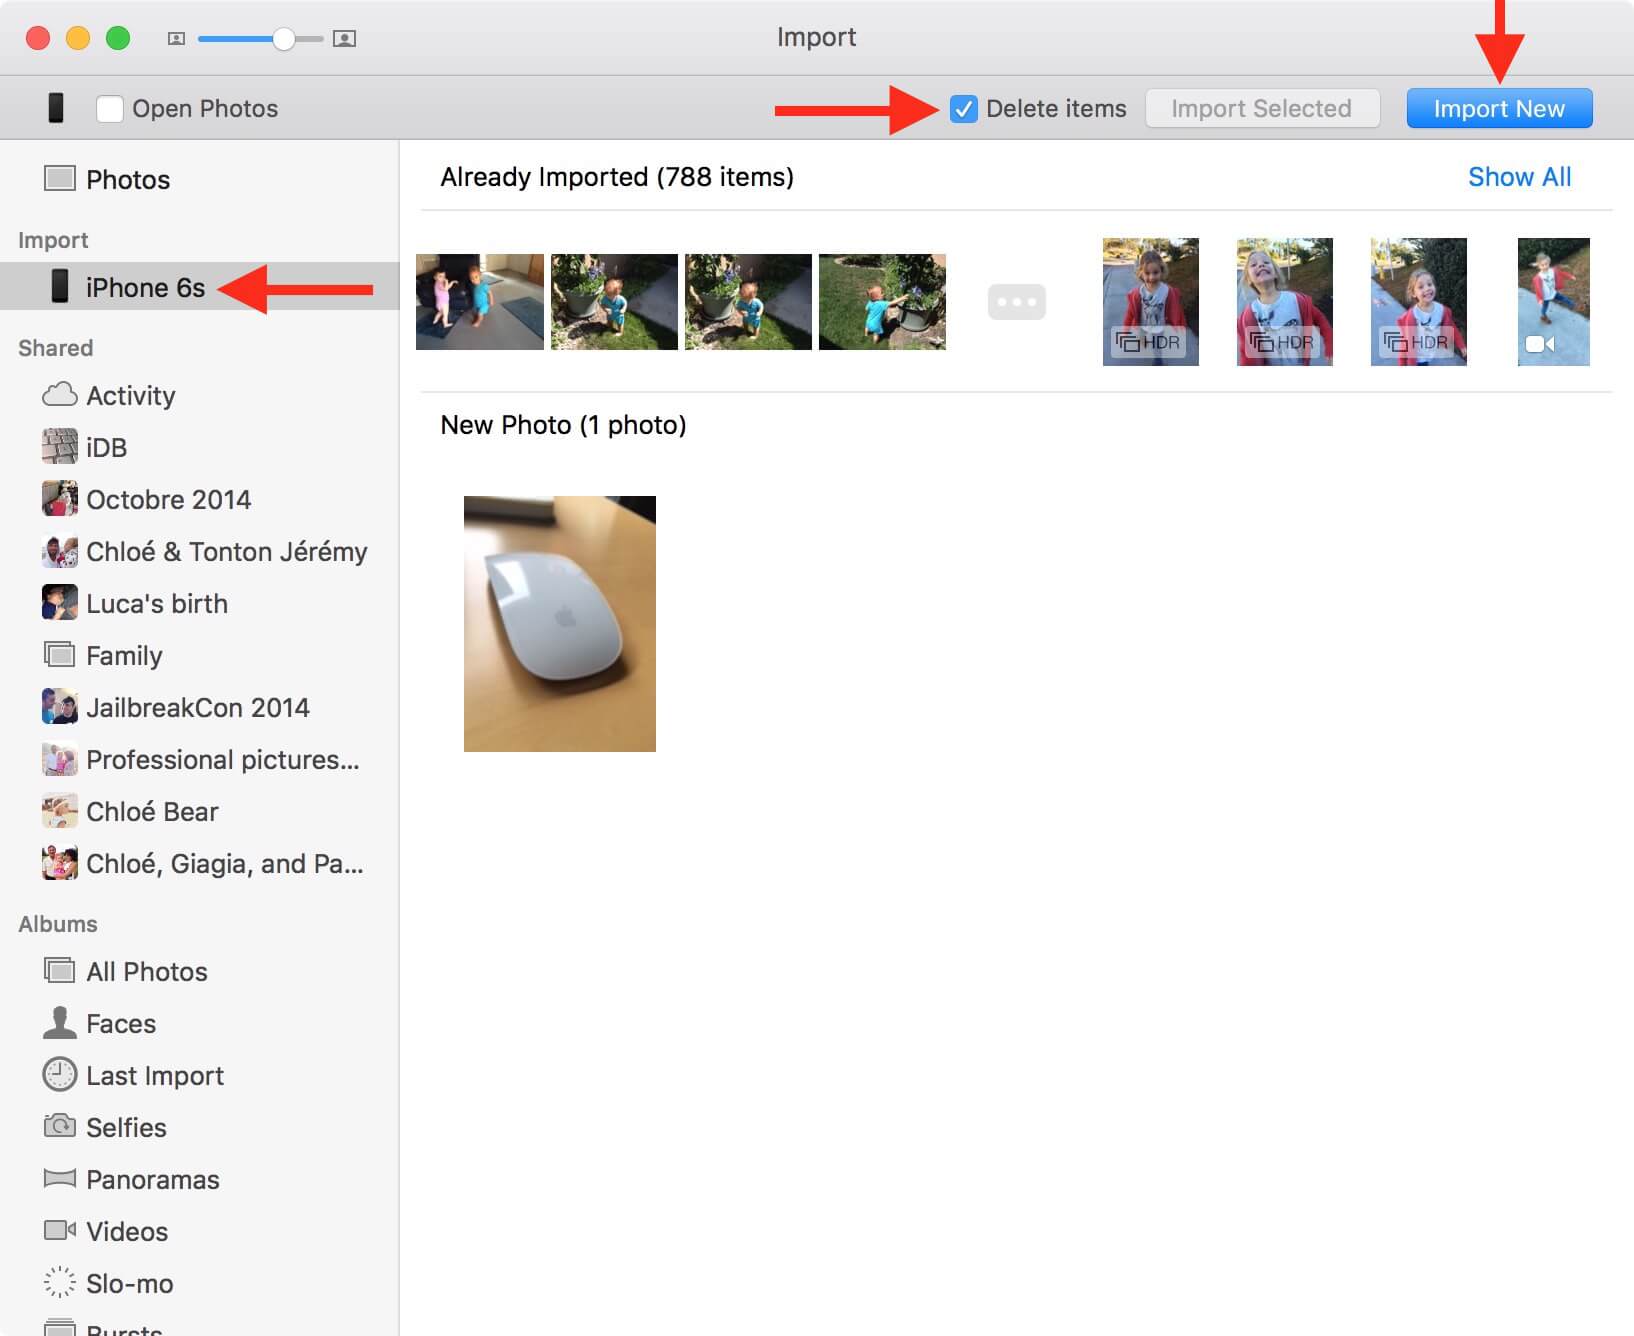Click the Import Selected button
1634x1336 pixels.
pos(1261,109)
